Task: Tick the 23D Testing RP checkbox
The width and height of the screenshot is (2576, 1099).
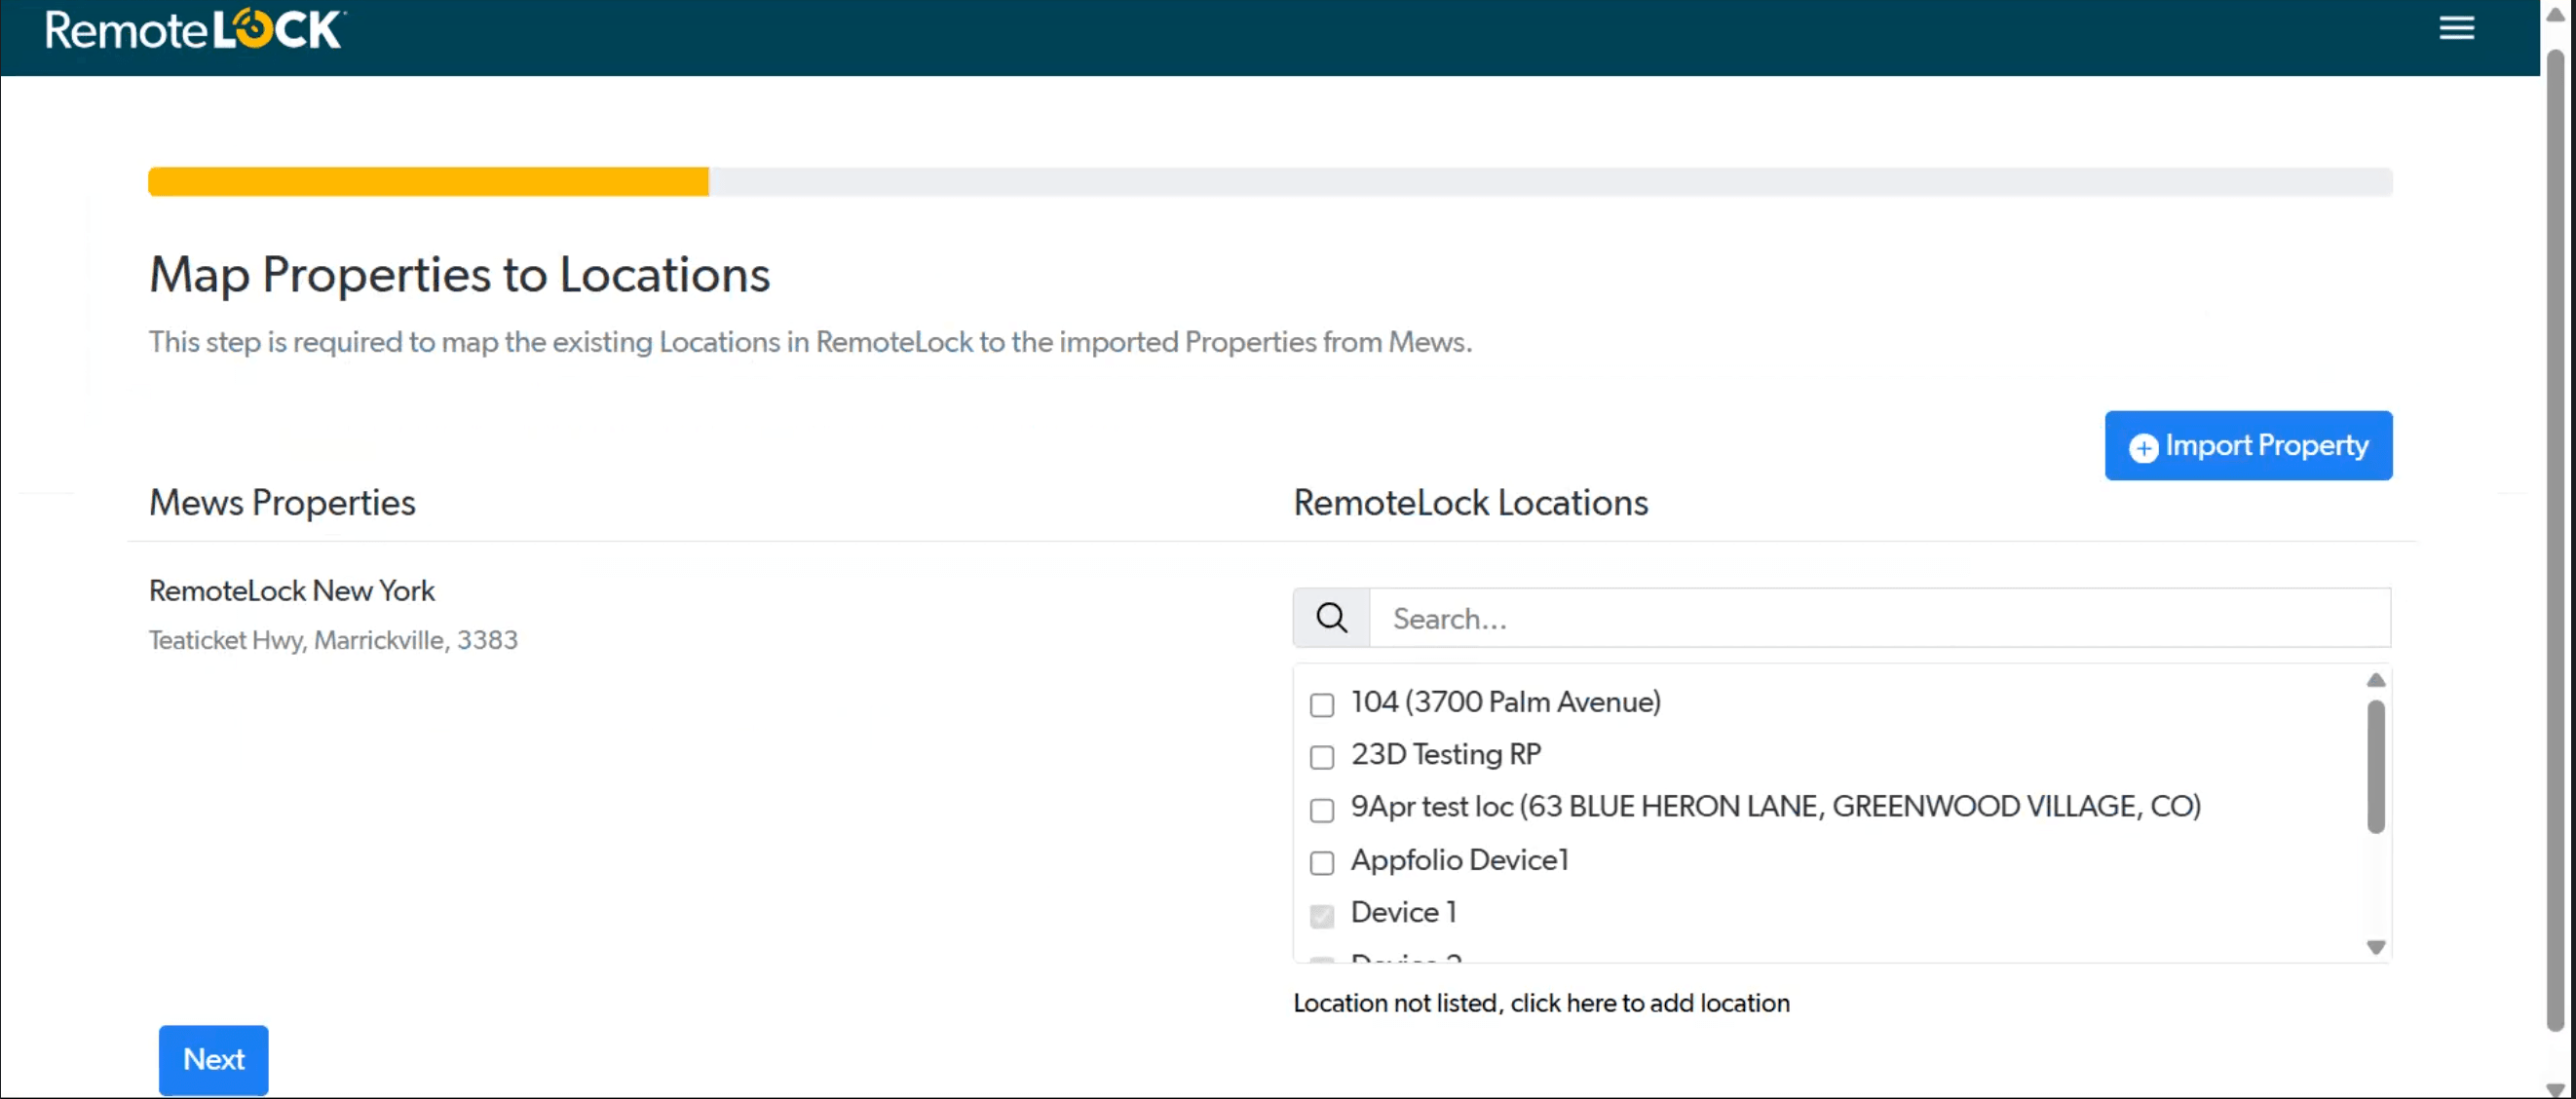Action: 1321,757
